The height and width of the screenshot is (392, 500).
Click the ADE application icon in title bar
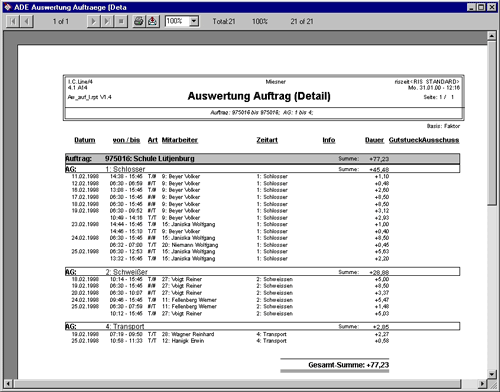[7, 7]
